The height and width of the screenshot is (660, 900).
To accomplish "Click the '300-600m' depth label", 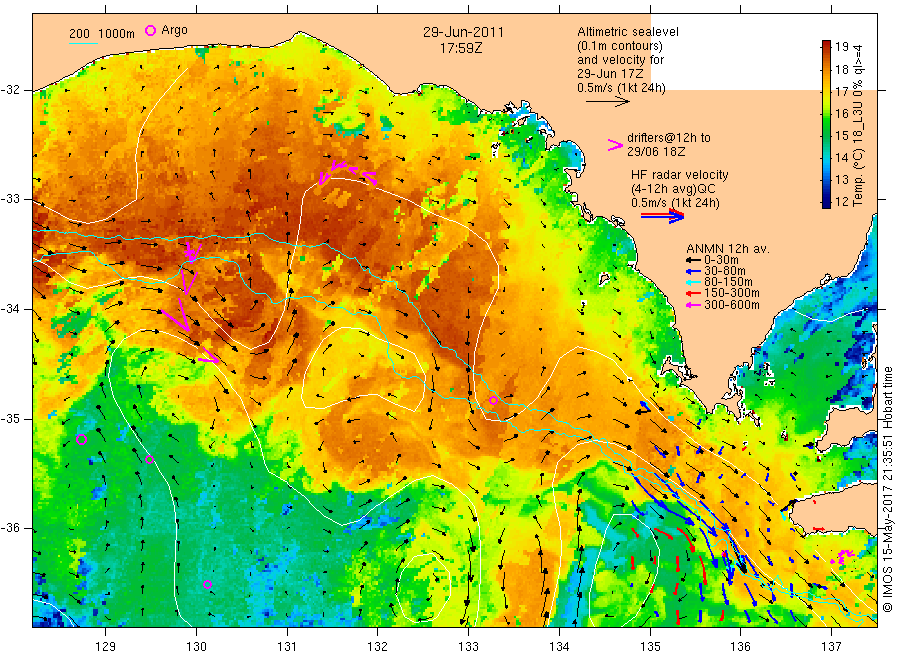I will [x=732, y=305].
